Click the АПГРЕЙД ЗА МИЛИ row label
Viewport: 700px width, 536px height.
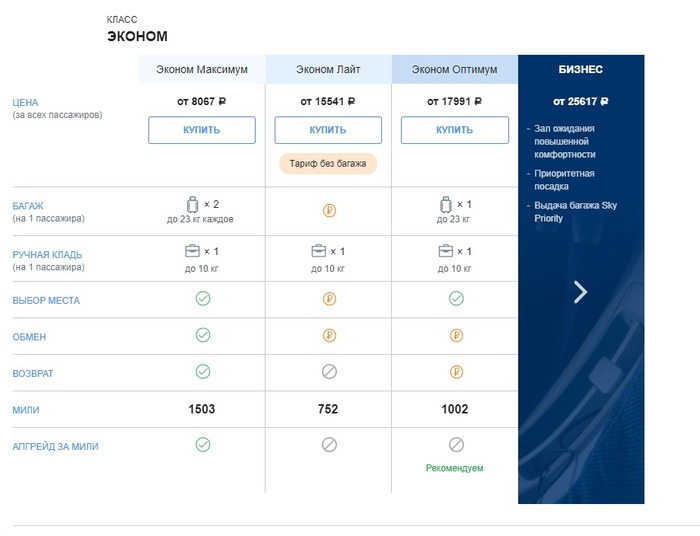pyautogui.click(x=55, y=446)
